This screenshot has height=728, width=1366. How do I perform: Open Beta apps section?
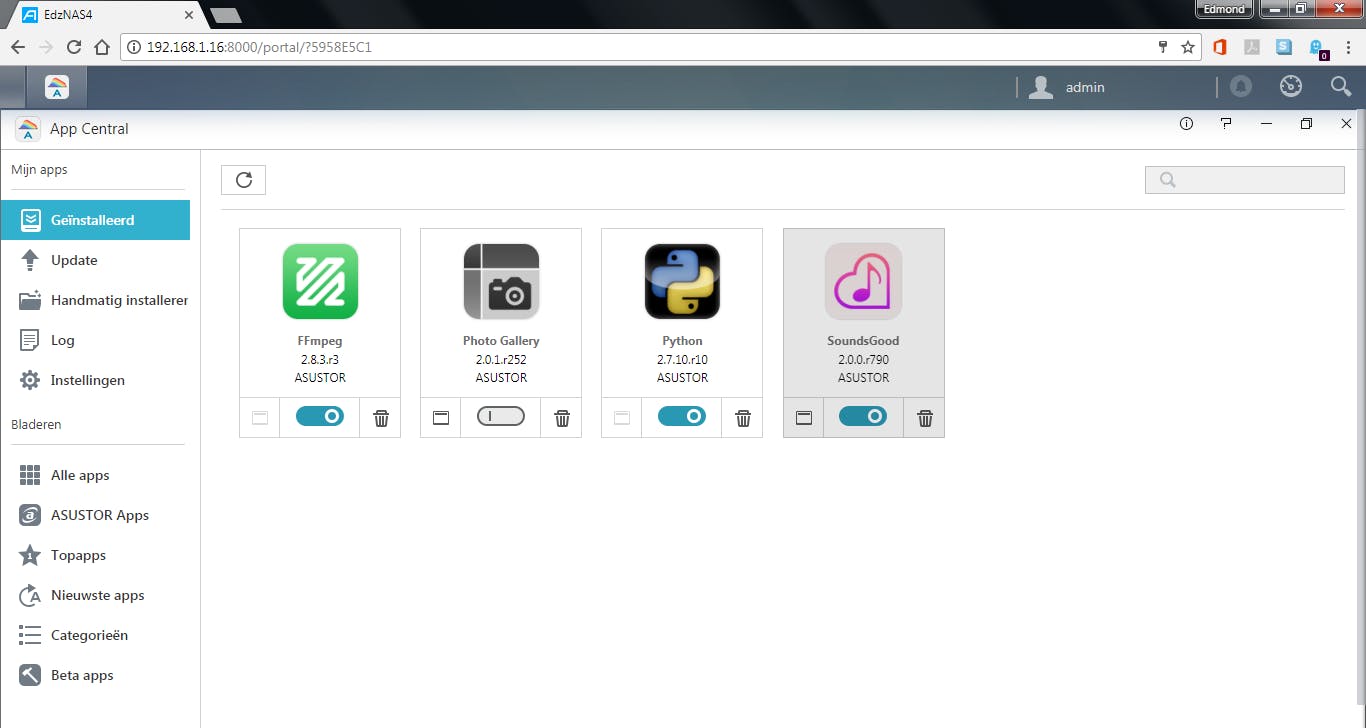coord(95,675)
